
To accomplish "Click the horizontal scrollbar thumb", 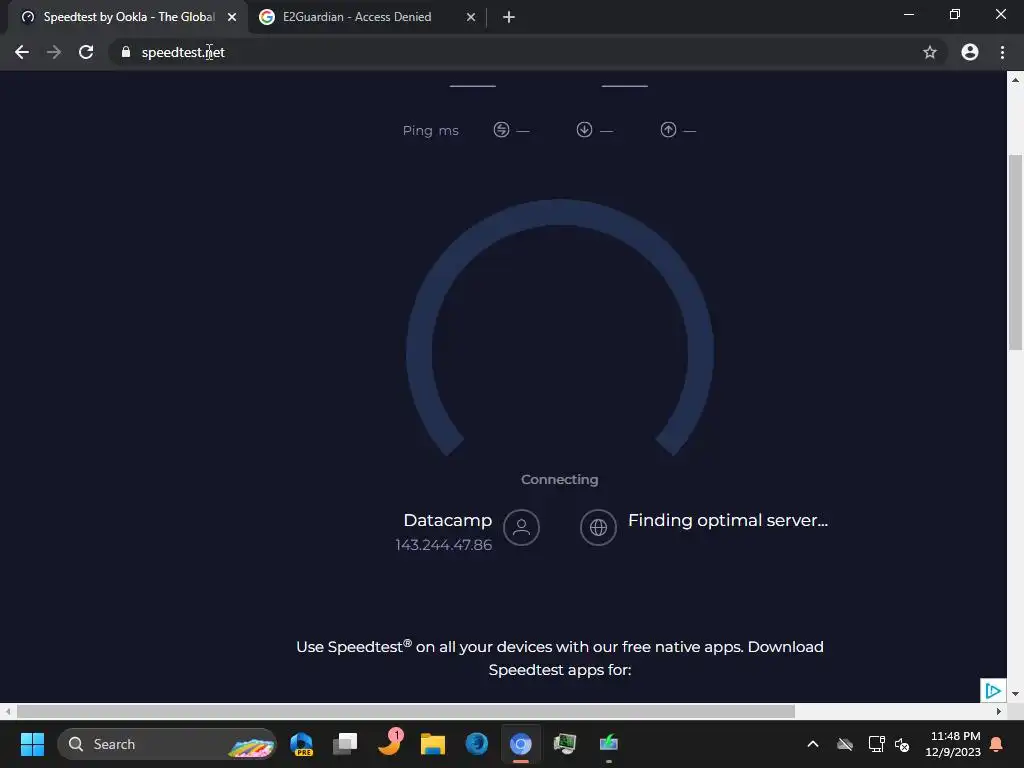I will coord(406,711).
